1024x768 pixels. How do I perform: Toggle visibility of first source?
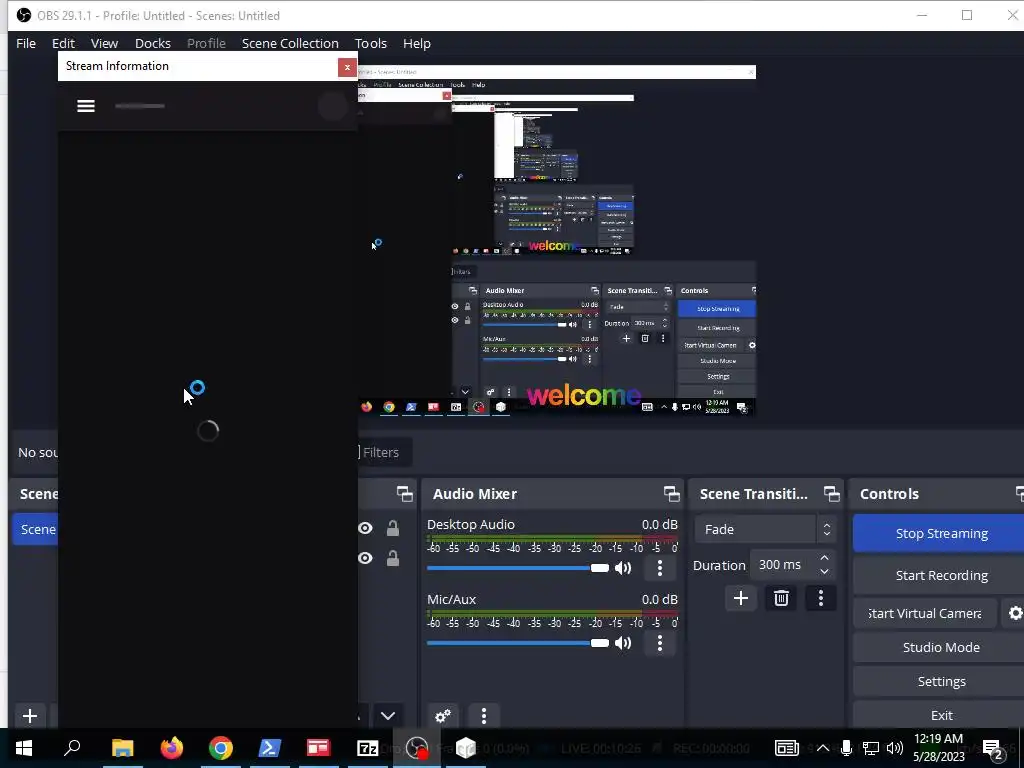coord(365,528)
